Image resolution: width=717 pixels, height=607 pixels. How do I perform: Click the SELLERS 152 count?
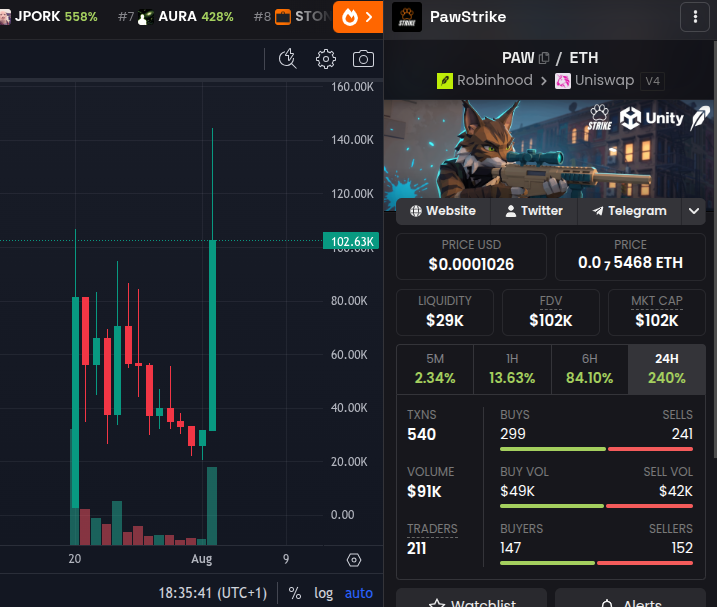click(x=682, y=548)
